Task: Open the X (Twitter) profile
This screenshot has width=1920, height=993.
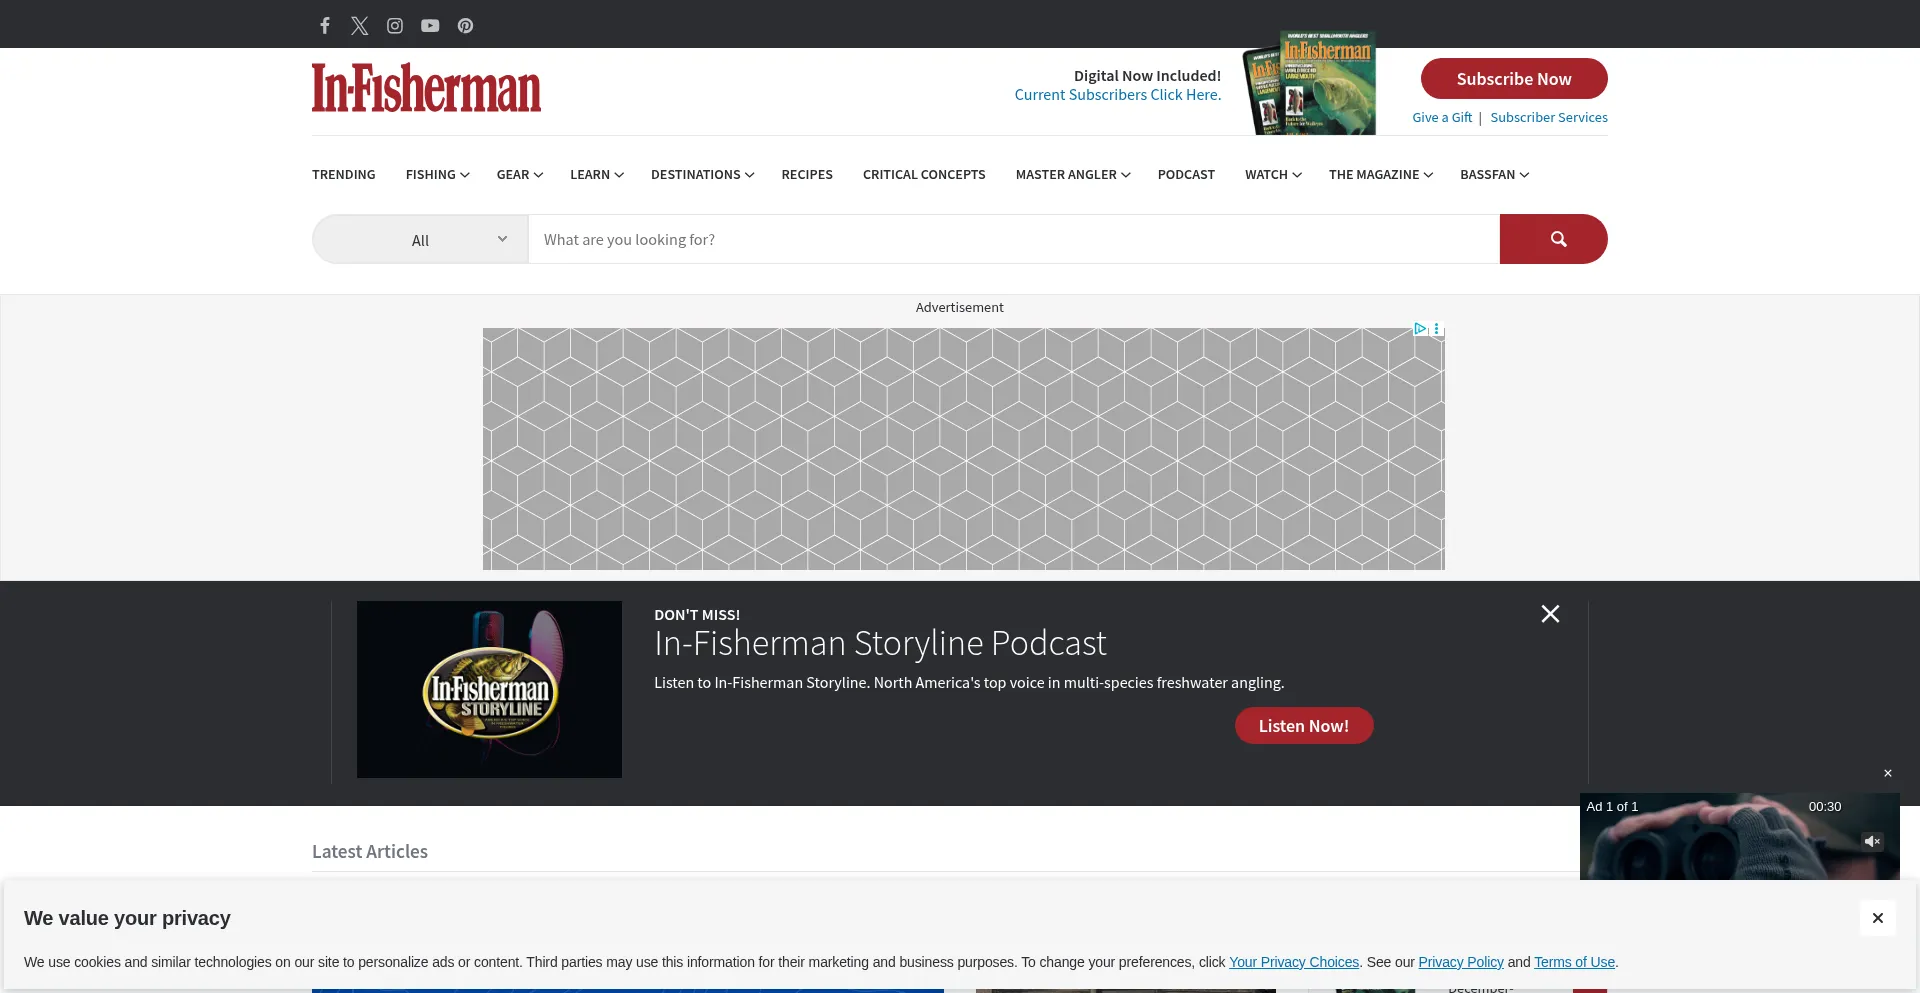Action: point(359,25)
